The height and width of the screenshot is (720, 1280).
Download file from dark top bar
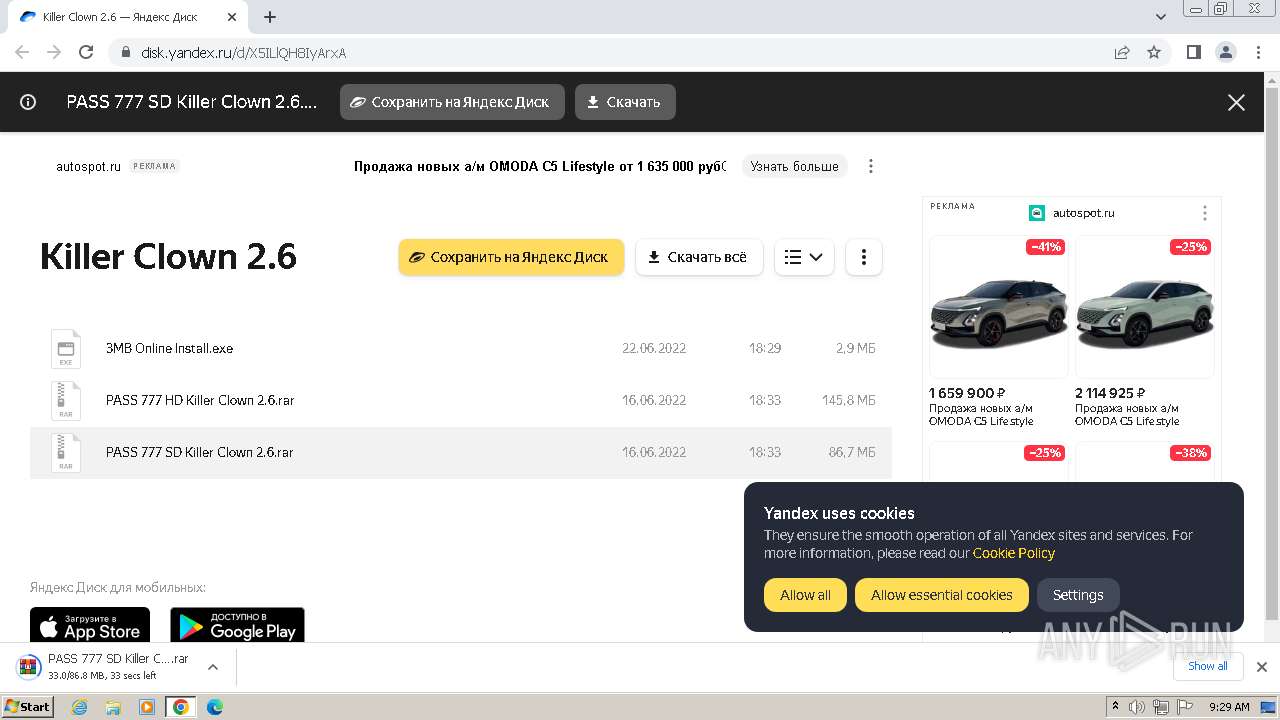coord(625,102)
